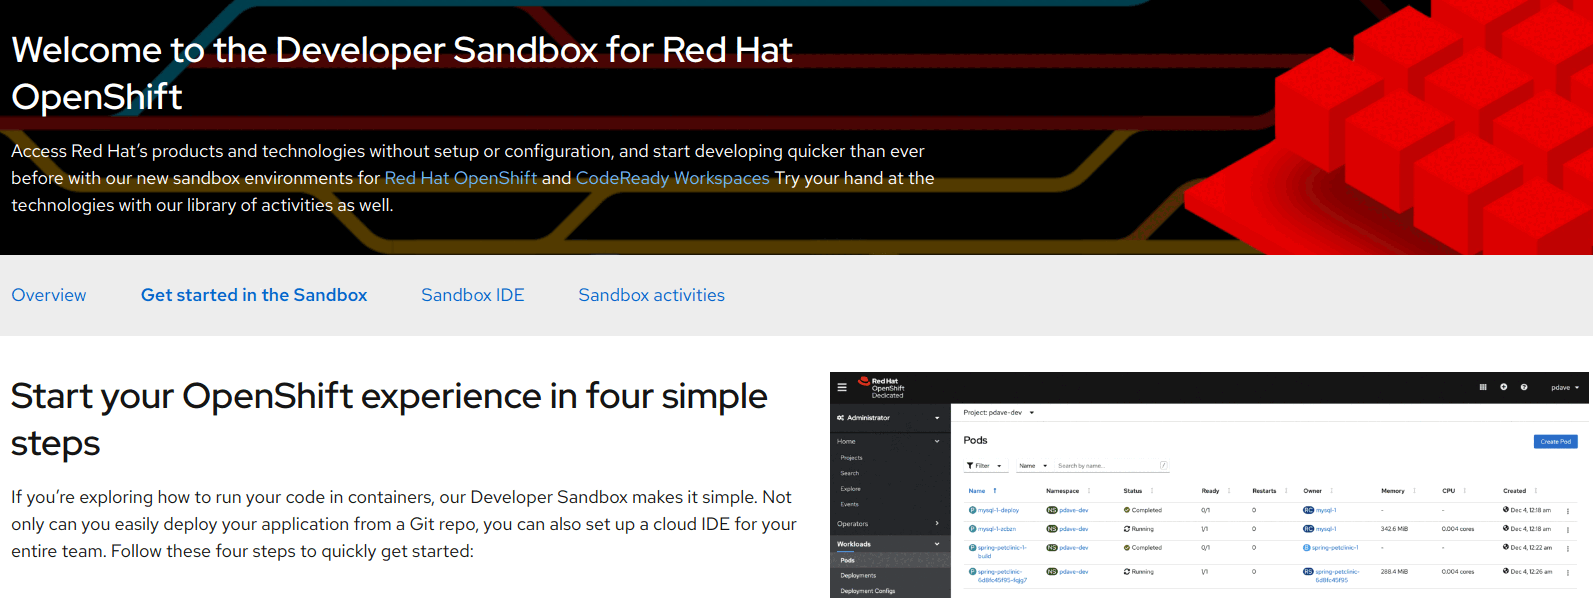
Task: Click the hamburger menu icon in OpenShift console
Action: pyautogui.click(x=842, y=387)
